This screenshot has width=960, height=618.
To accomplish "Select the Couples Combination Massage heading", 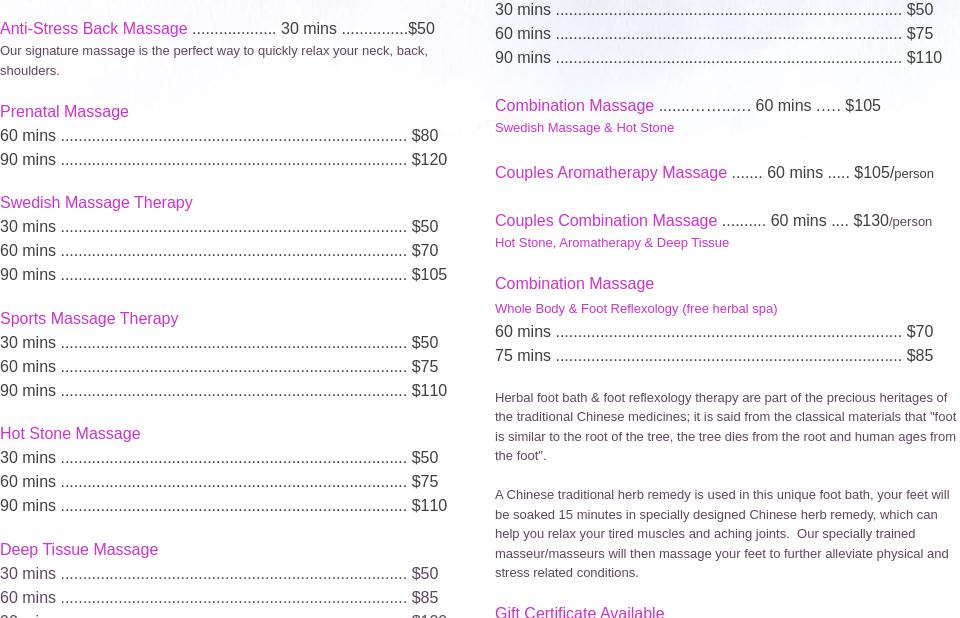I will (605, 221).
